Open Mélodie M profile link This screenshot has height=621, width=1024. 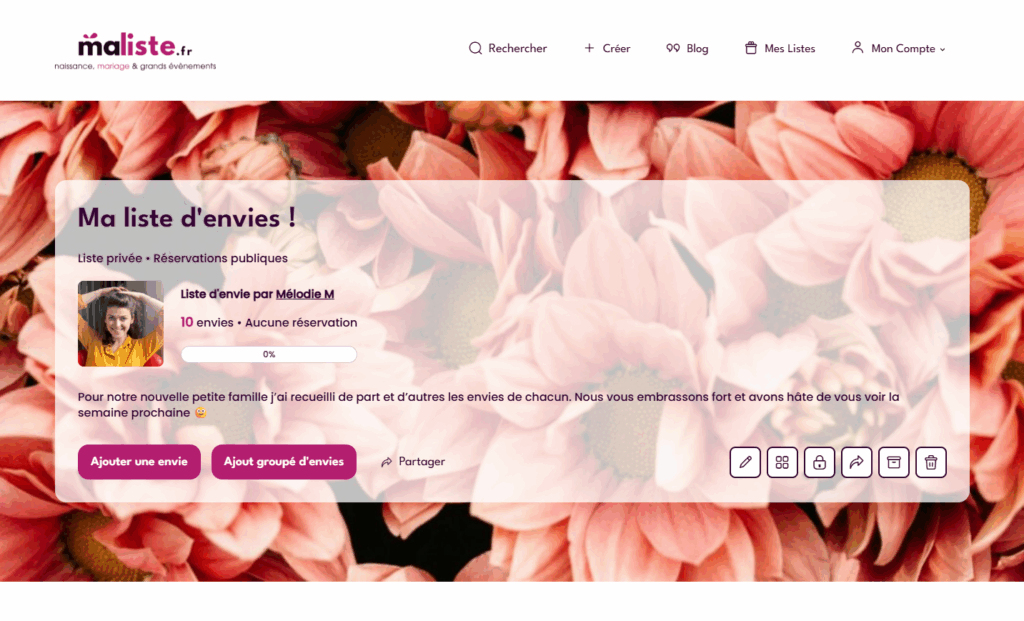305,294
